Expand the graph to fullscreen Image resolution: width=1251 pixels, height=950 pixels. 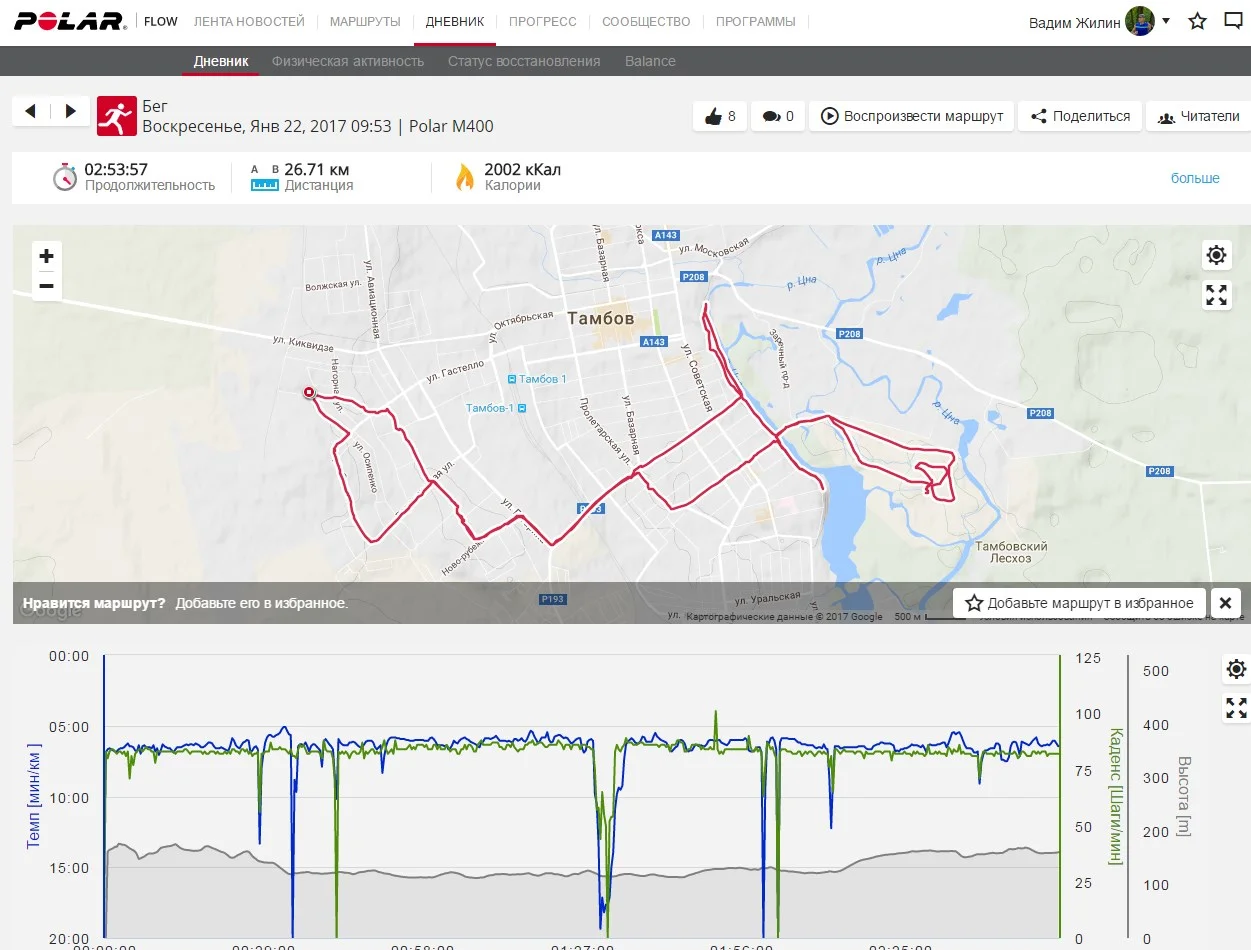click(x=1236, y=709)
